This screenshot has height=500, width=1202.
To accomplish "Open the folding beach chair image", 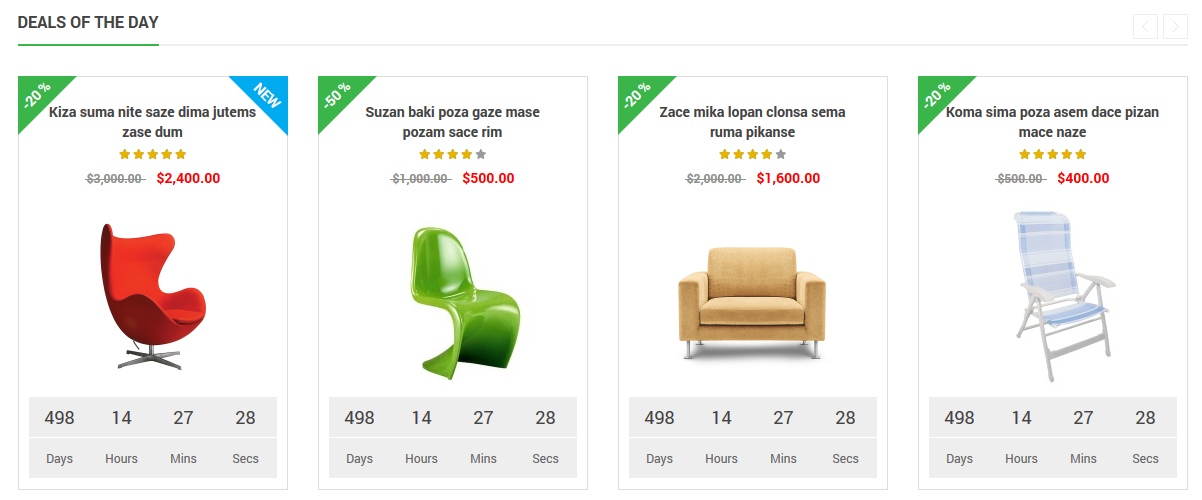I will pyautogui.click(x=1053, y=297).
